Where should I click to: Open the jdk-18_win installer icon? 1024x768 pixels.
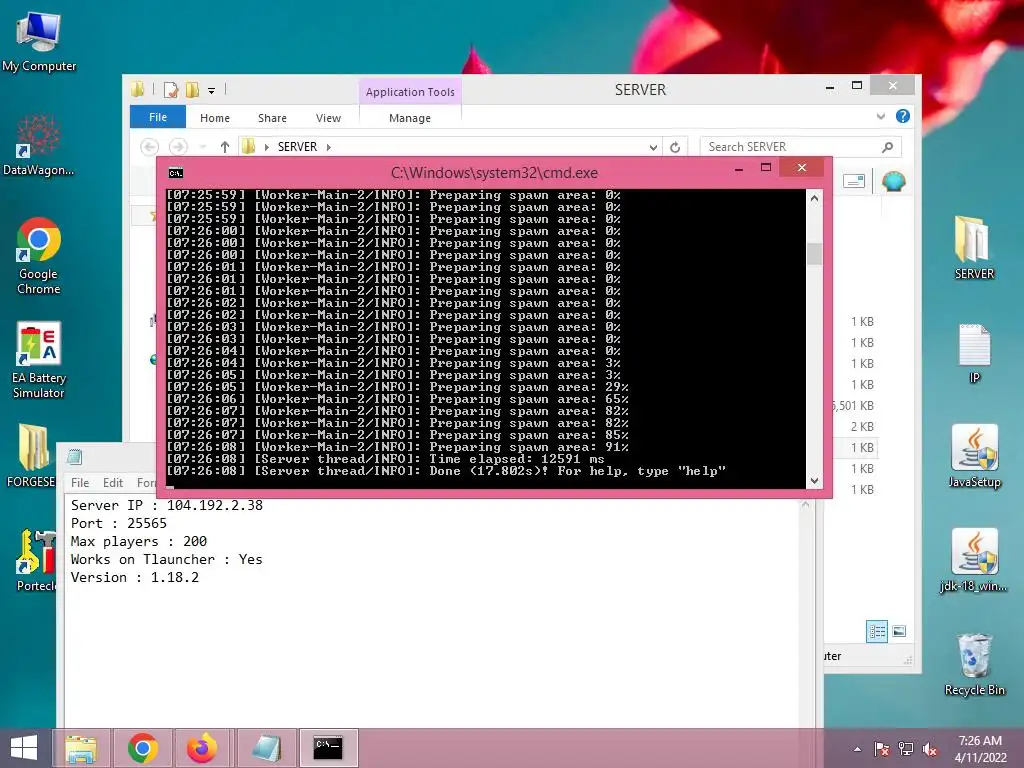tap(974, 560)
